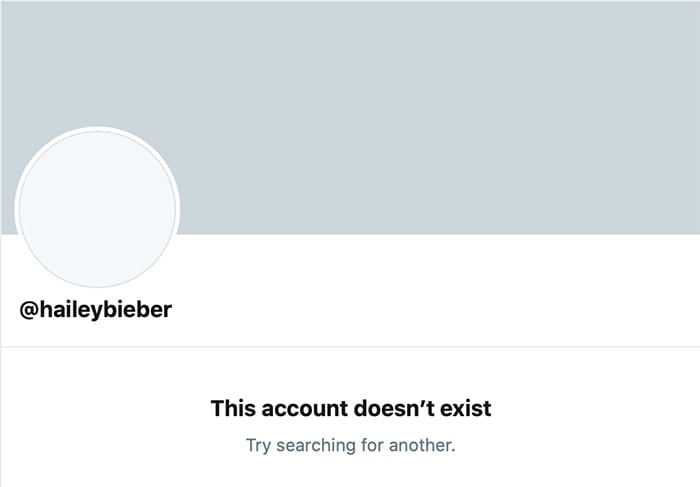Image resolution: width=700 pixels, height=487 pixels.
Task: Select the @haileybieber handle text
Action: pos(96,310)
